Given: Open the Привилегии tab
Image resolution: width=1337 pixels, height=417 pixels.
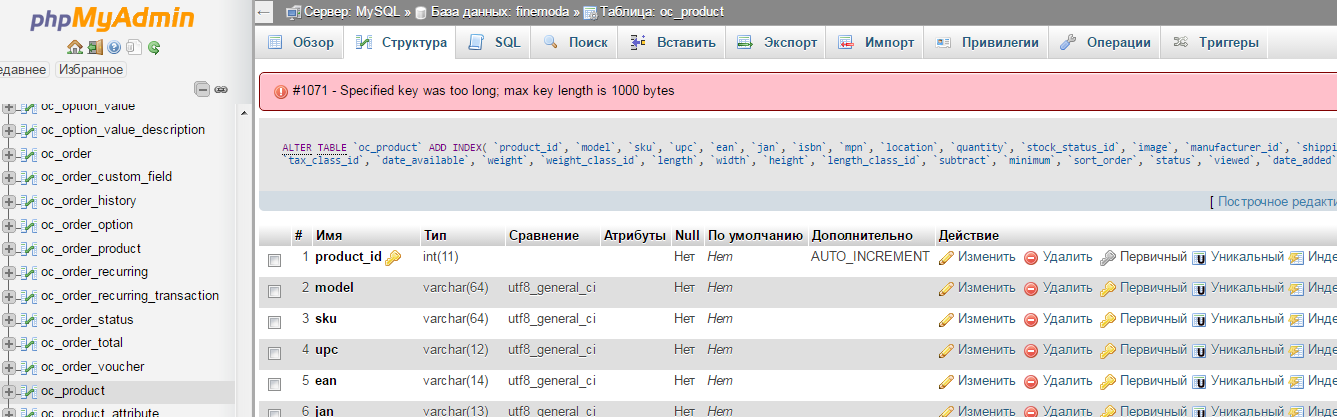Looking at the screenshot, I should pyautogui.click(x=987, y=43).
